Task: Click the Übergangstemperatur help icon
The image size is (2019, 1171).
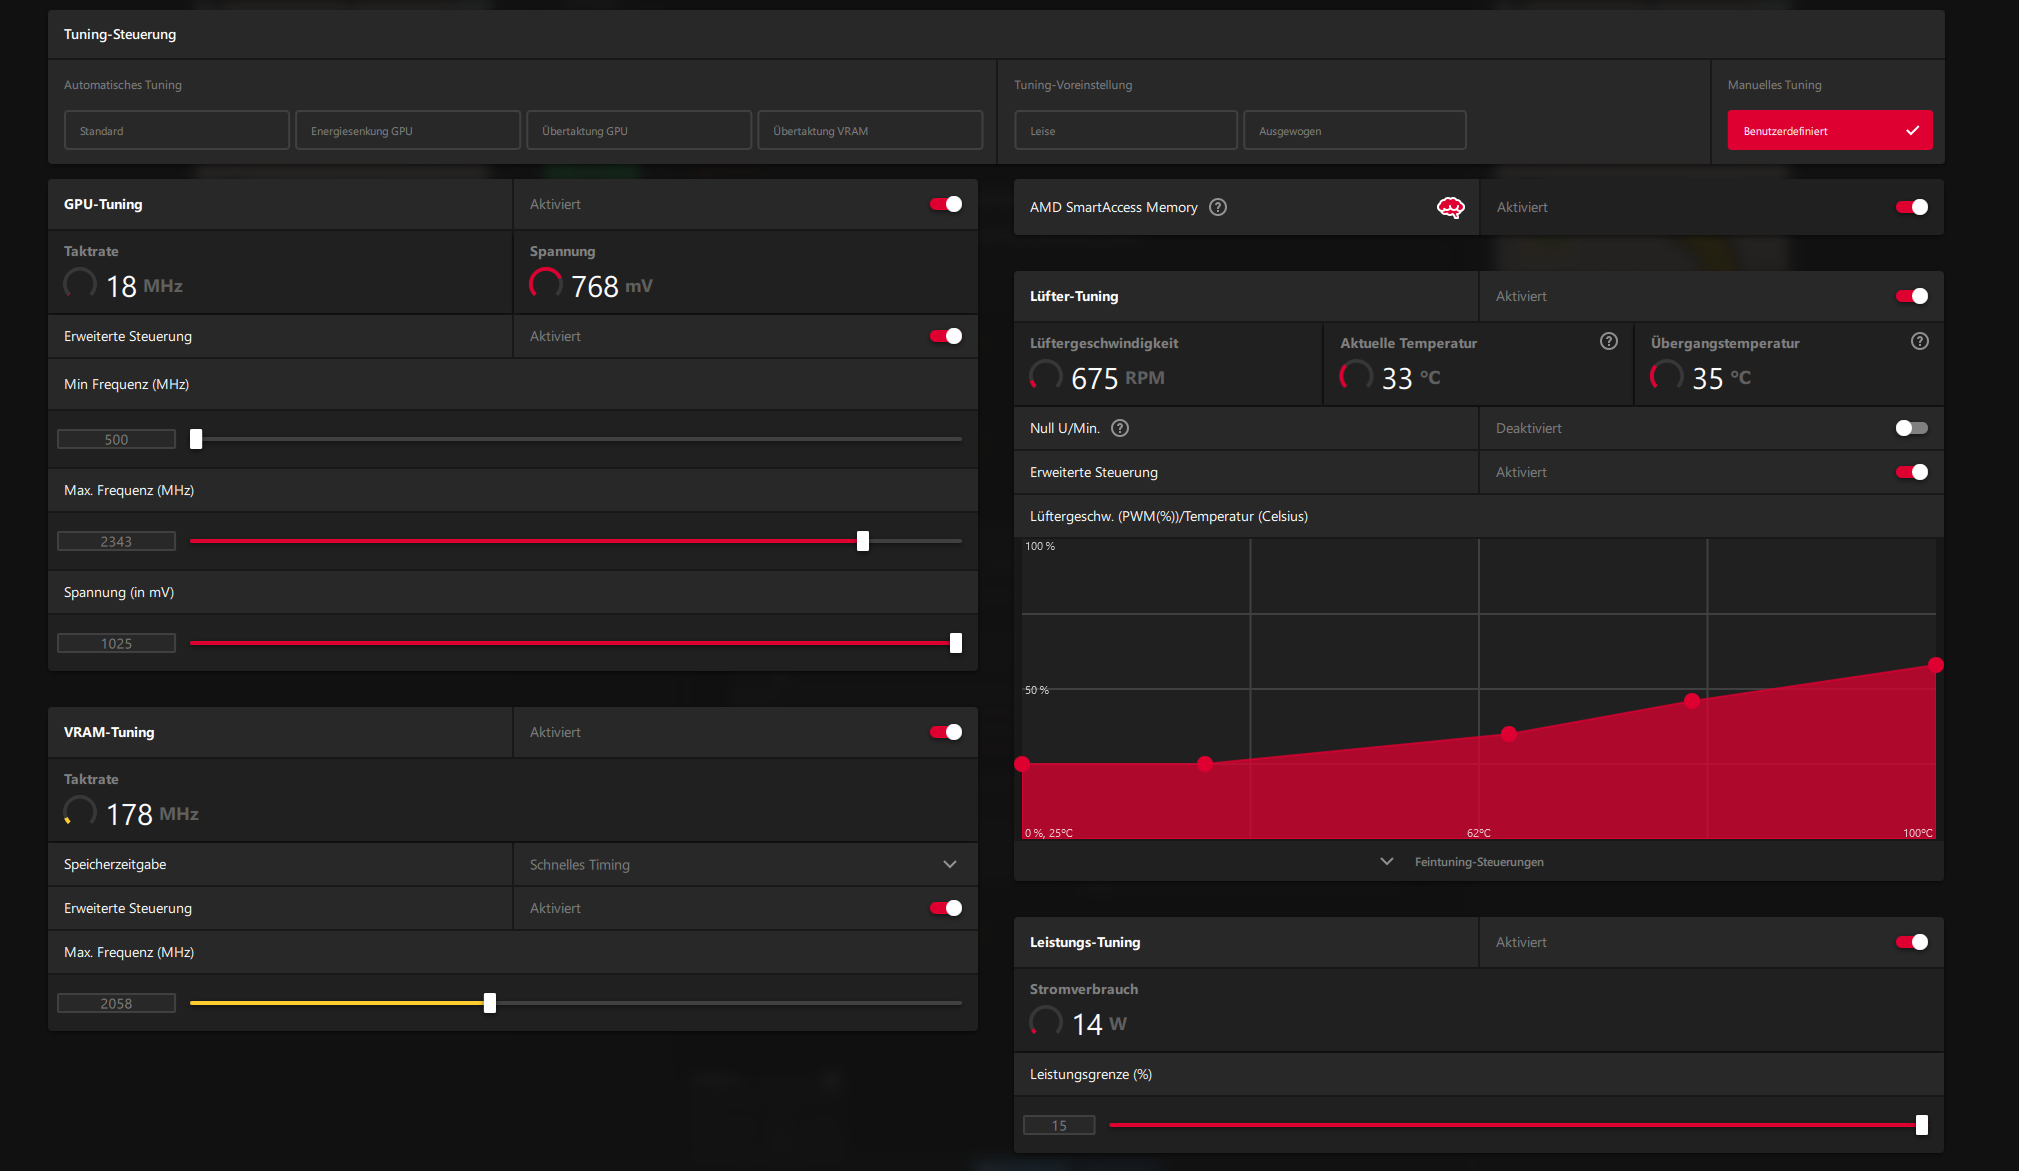Action: pyautogui.click(x=1919, y=342)
